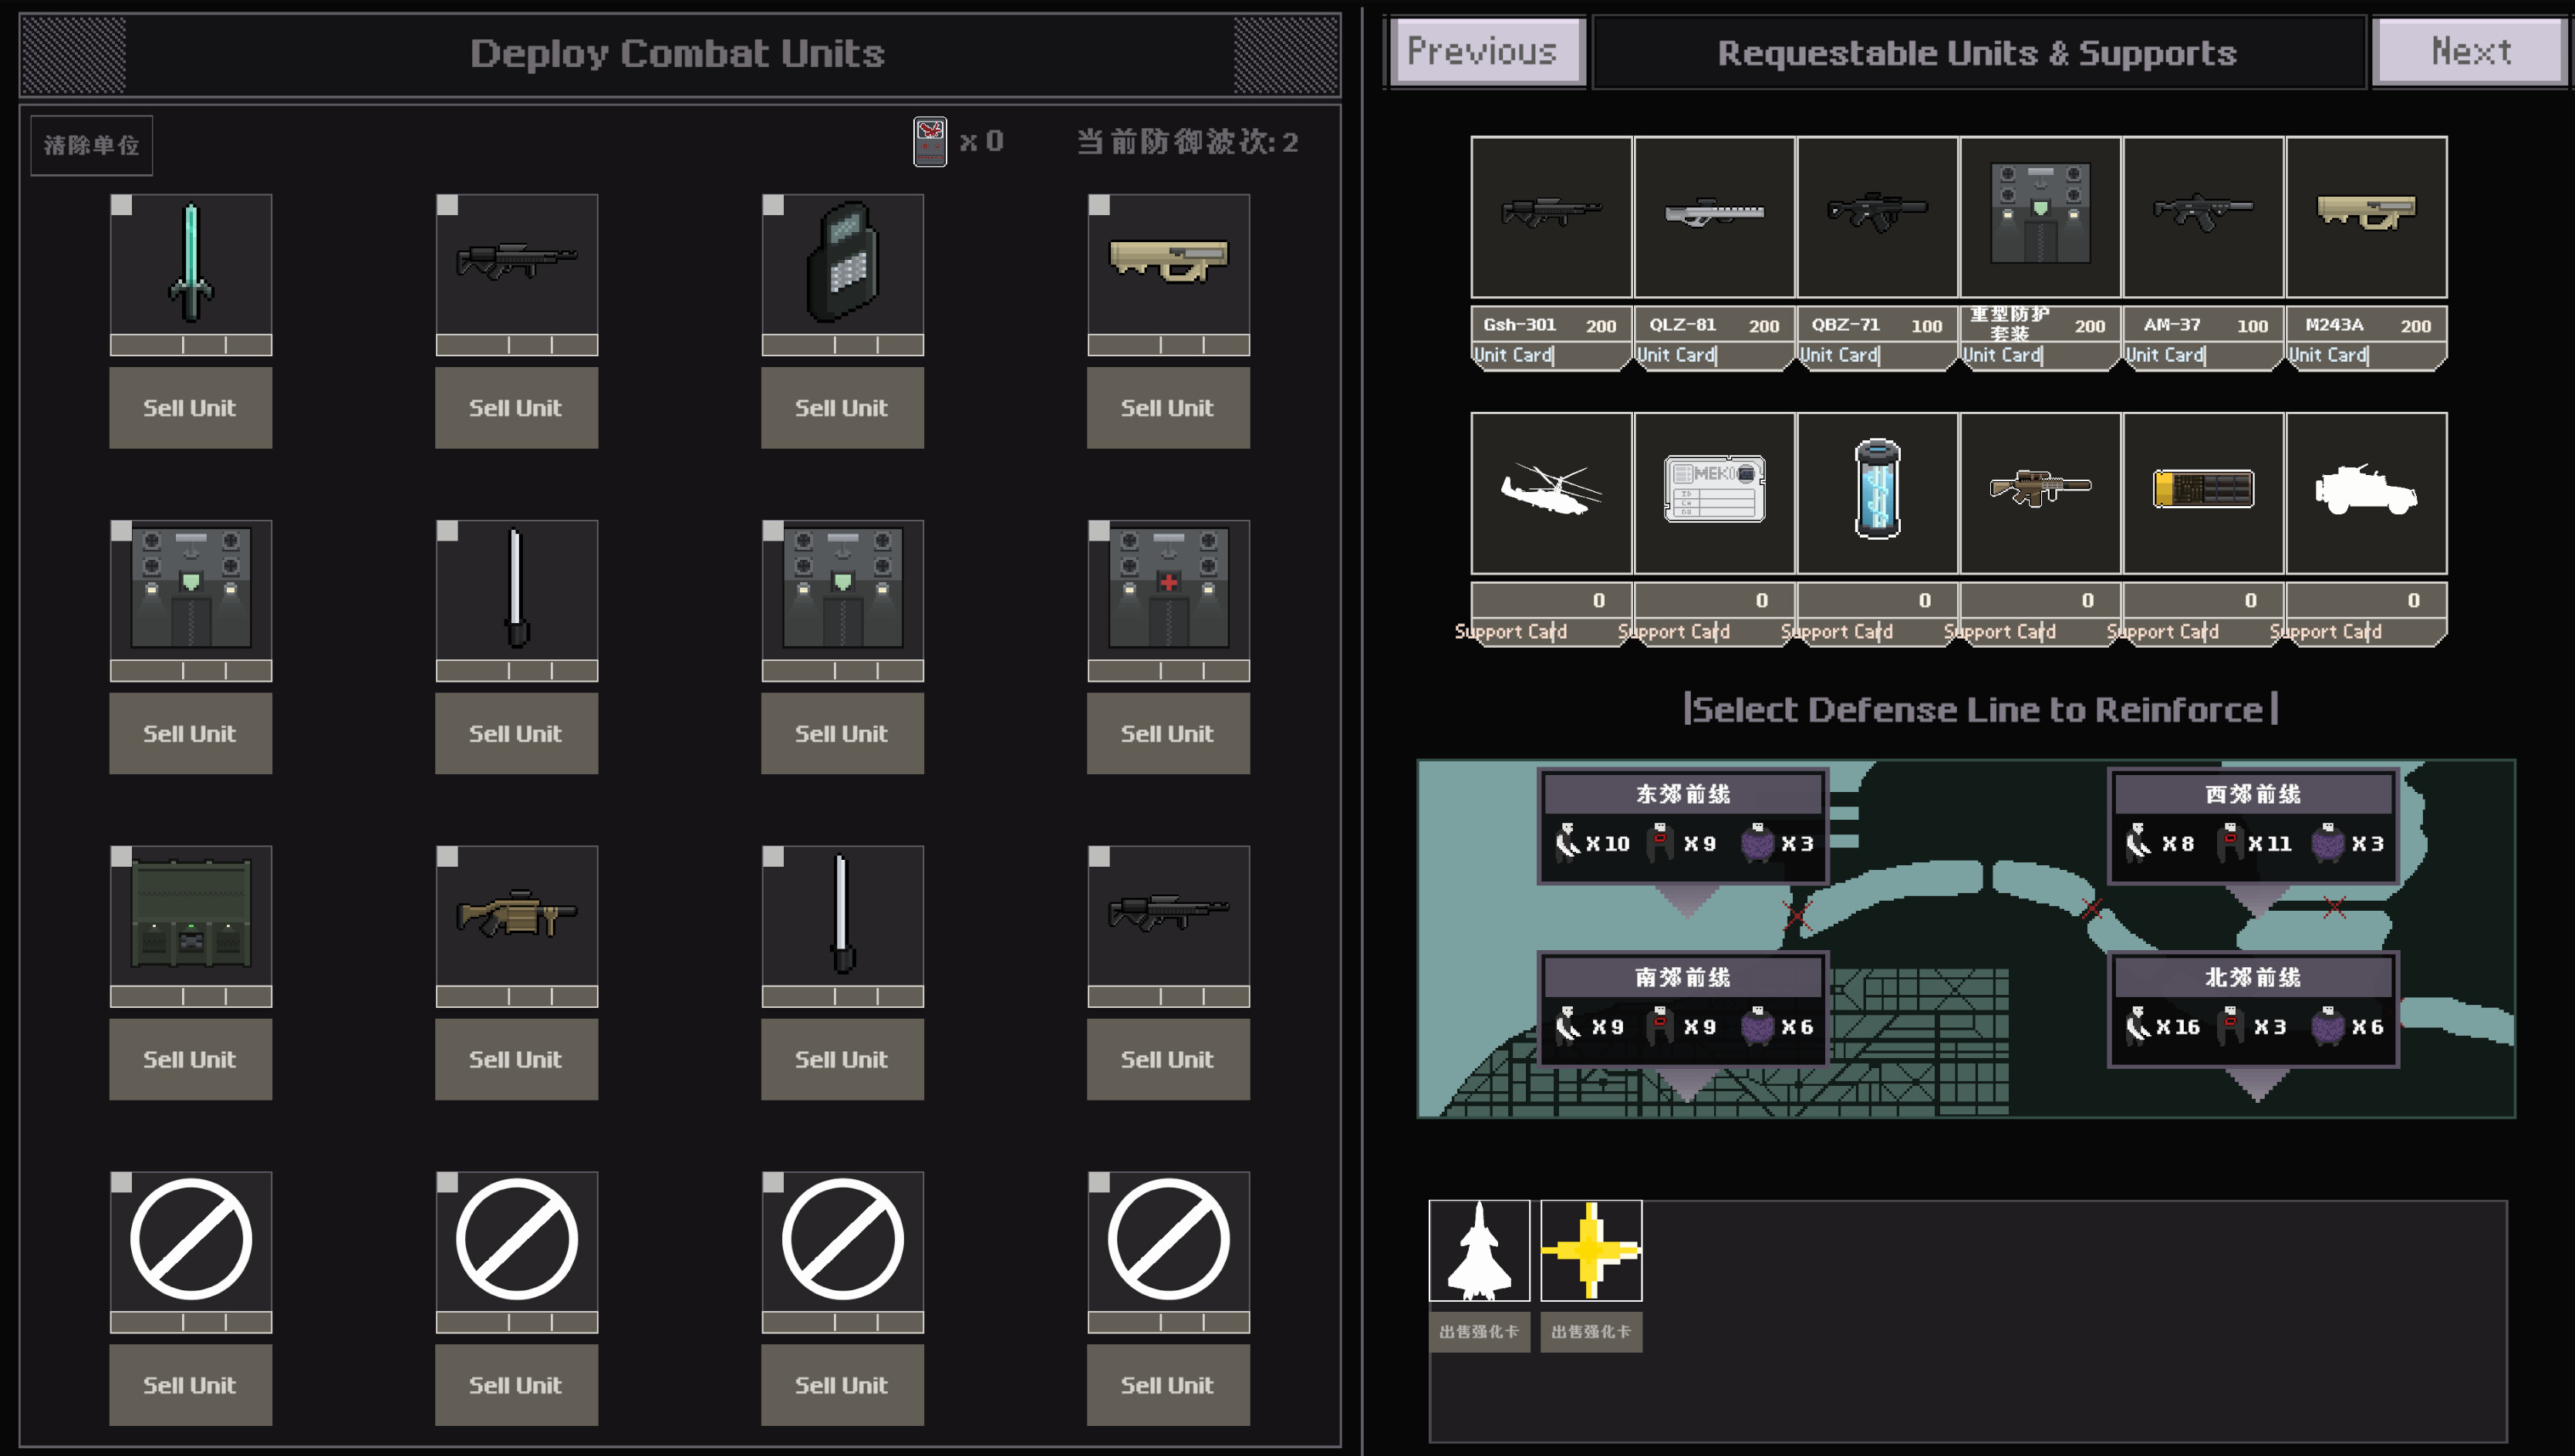Open the MEK ID support card
Screen dimensions: 2575x1456
(1714, 492)
